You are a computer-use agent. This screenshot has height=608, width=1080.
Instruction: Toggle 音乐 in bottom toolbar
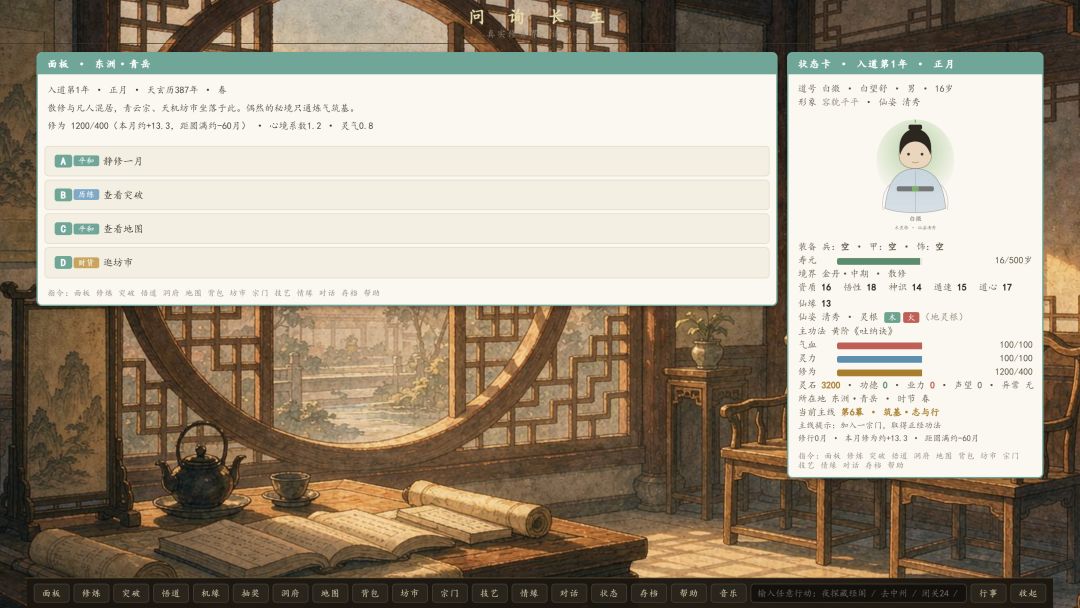click(728, 593)
